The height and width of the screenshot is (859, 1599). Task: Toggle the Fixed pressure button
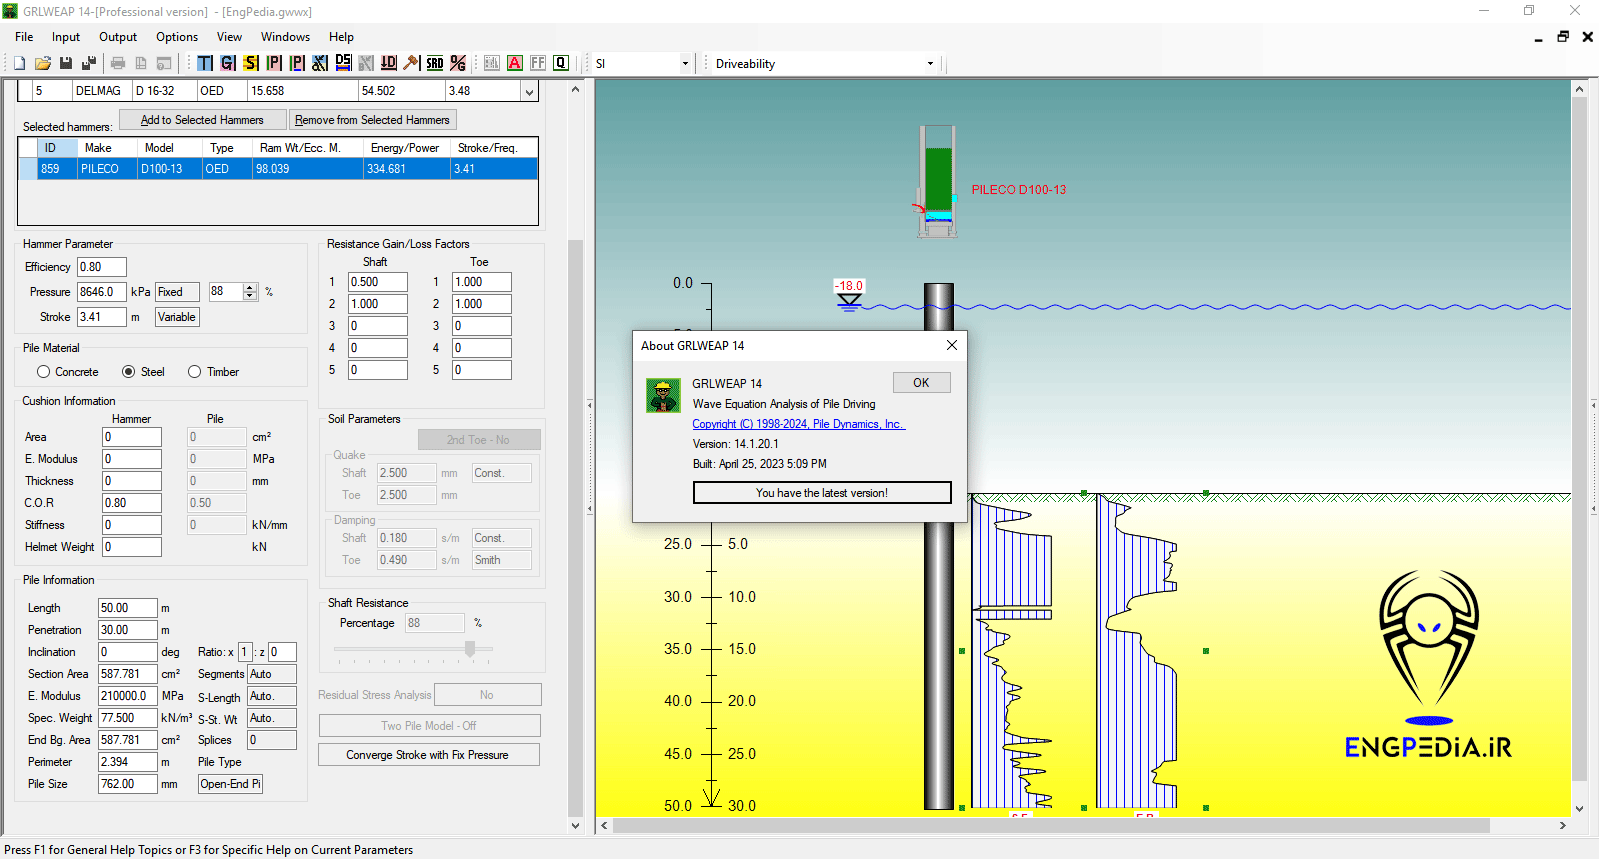click(177, 292)
